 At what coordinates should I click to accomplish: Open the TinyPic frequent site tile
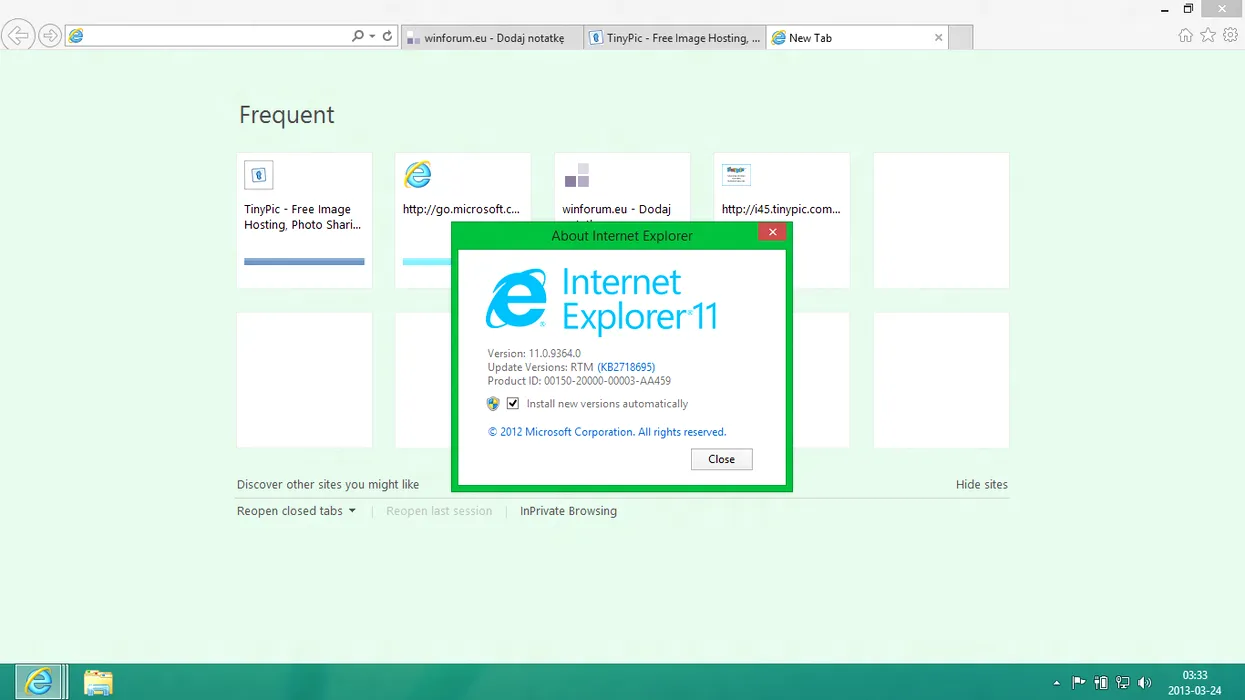tap(304, 221)
